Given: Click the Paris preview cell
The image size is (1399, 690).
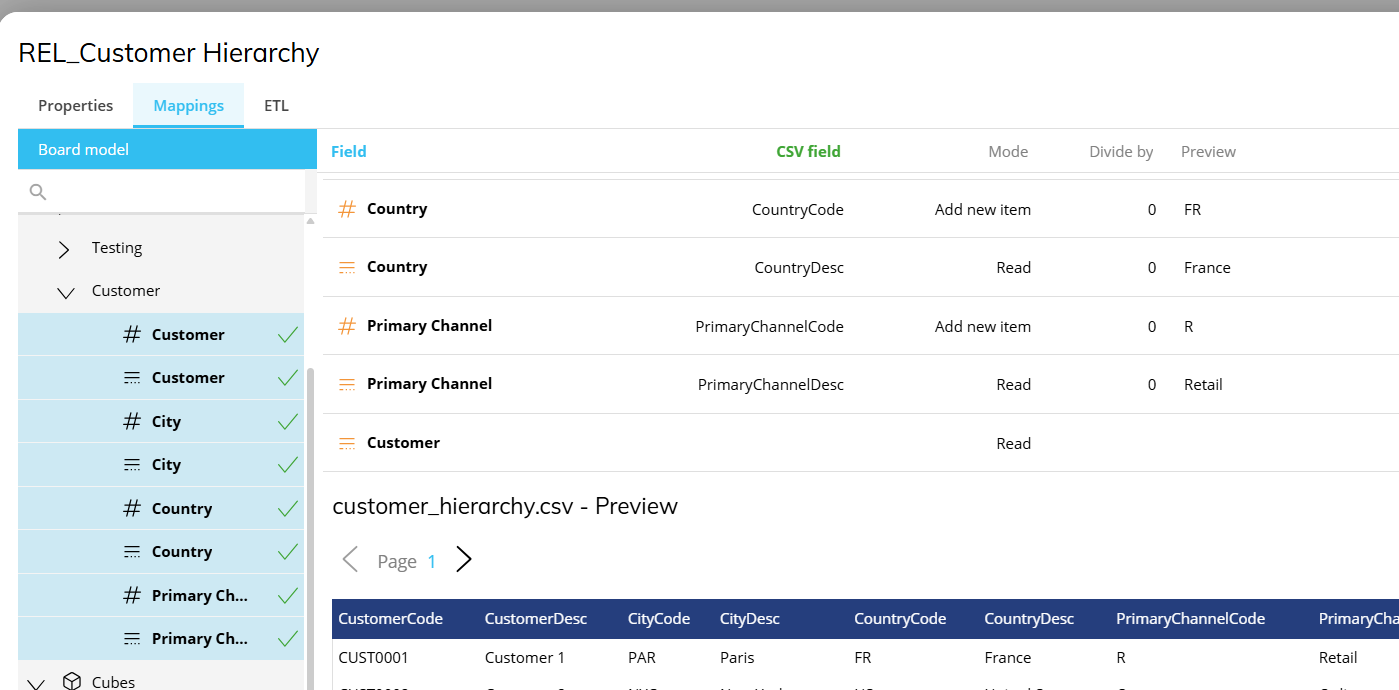Looking at the screenshot, I should click(737, 658).
